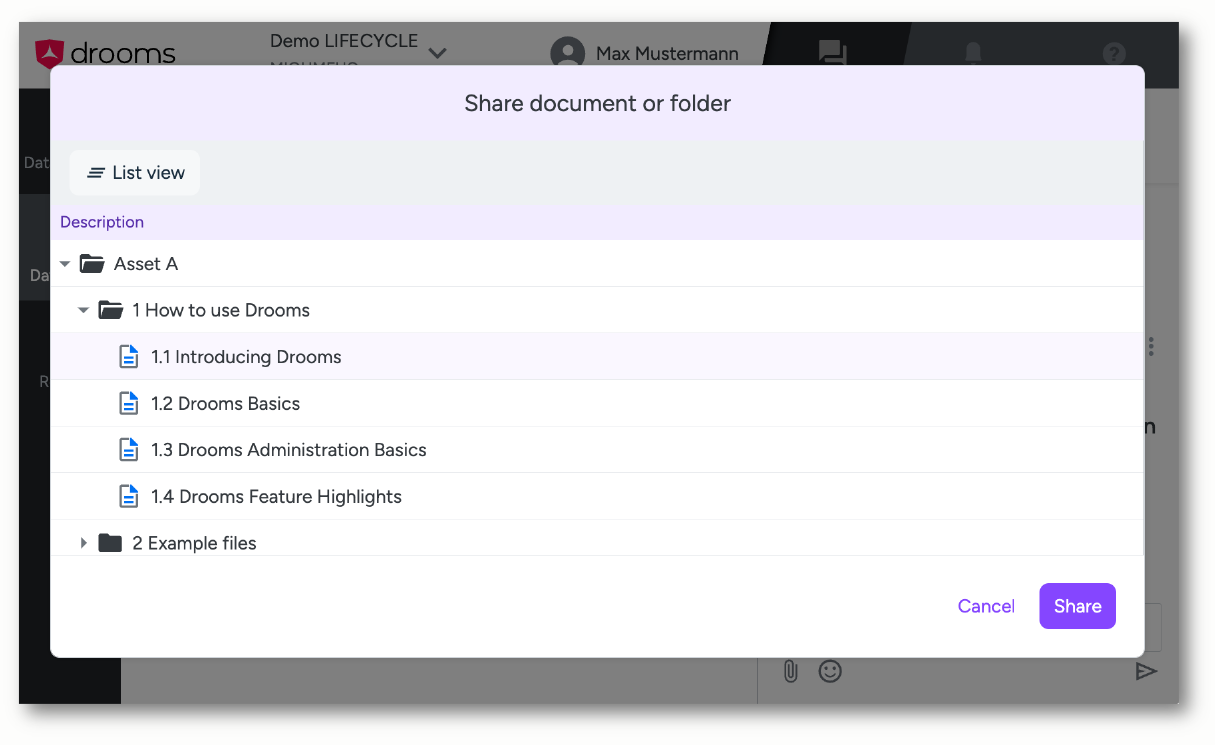Image resolution: width=1215 pixels, height=745 pixels.
Task: Switch to List view
Action: click(x=135, y=172)
